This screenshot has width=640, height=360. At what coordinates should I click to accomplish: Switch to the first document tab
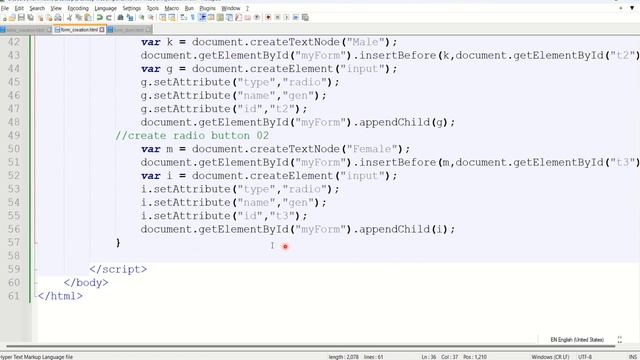[26, 30]
